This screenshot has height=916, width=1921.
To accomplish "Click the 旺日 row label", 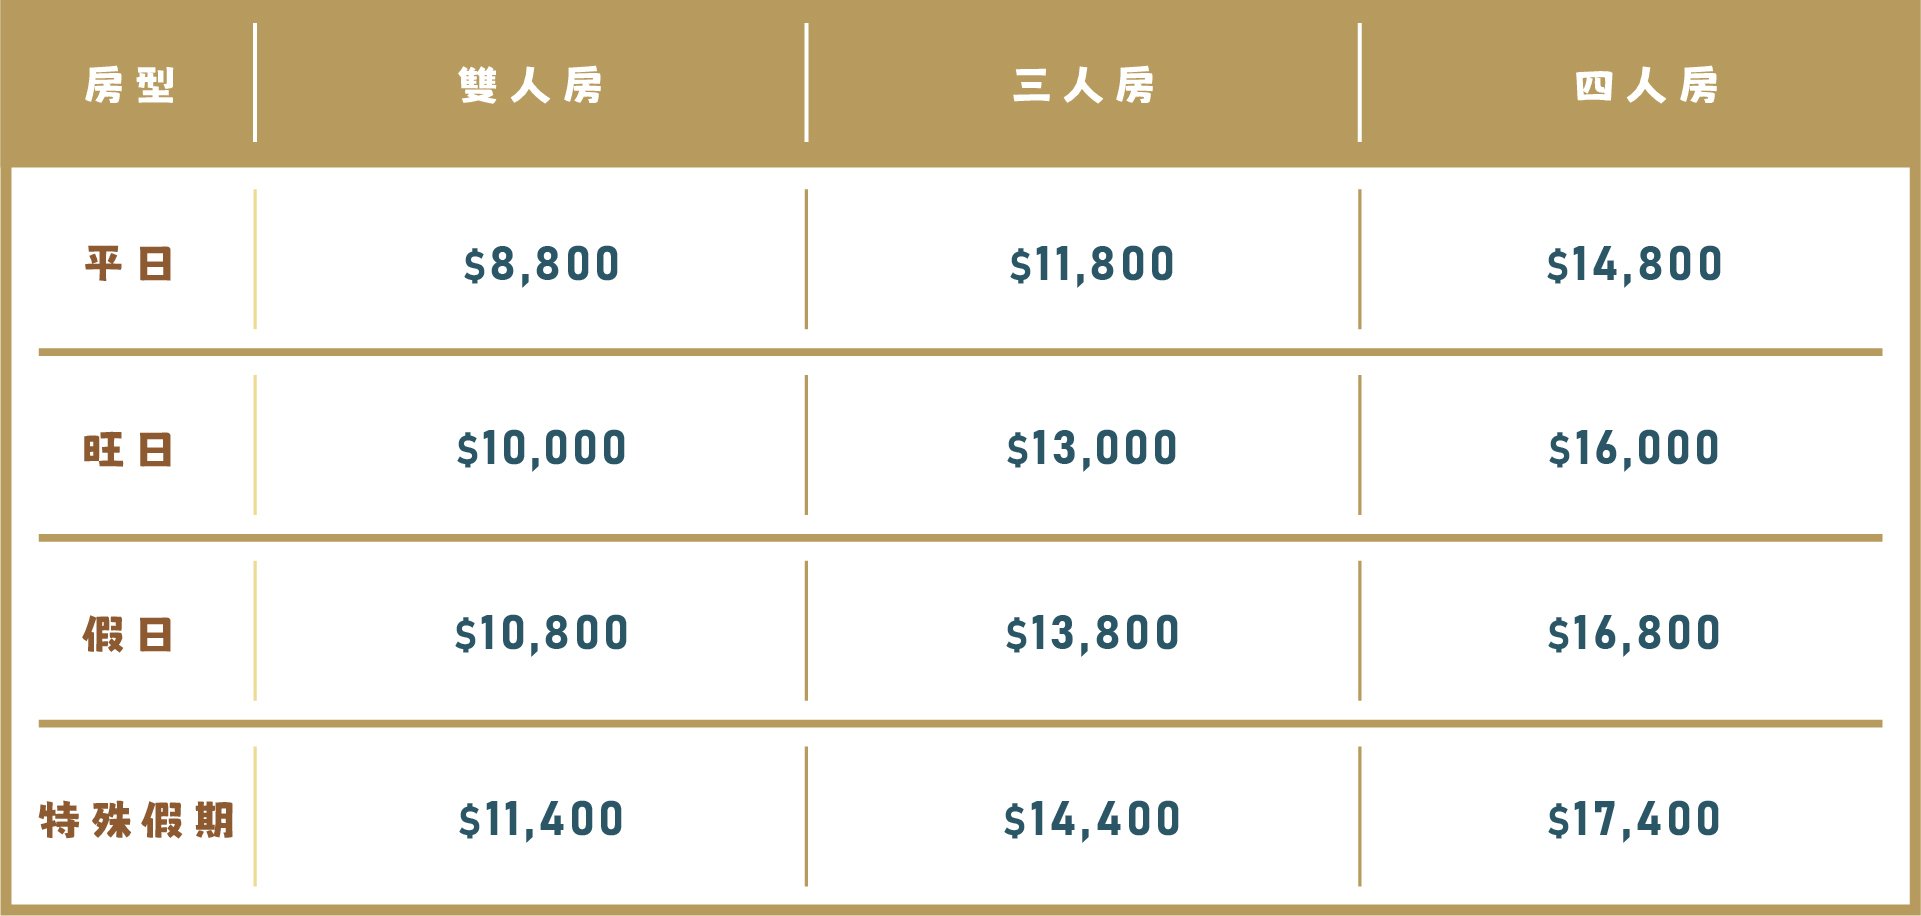I will click(129, 450).
